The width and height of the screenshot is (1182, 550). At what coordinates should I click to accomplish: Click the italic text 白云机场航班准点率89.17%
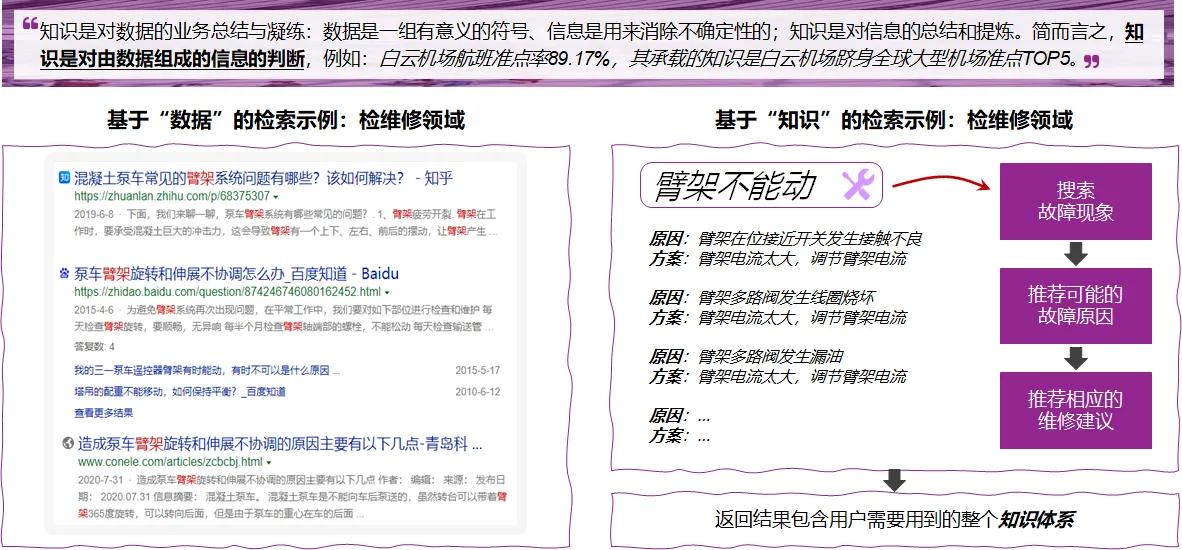pyautogui.click(x=495, y=59)
